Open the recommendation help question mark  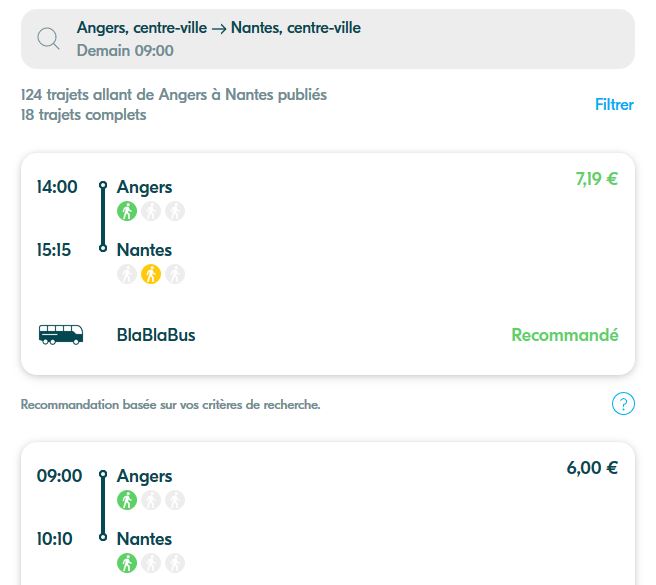click(x=623, y=404)
